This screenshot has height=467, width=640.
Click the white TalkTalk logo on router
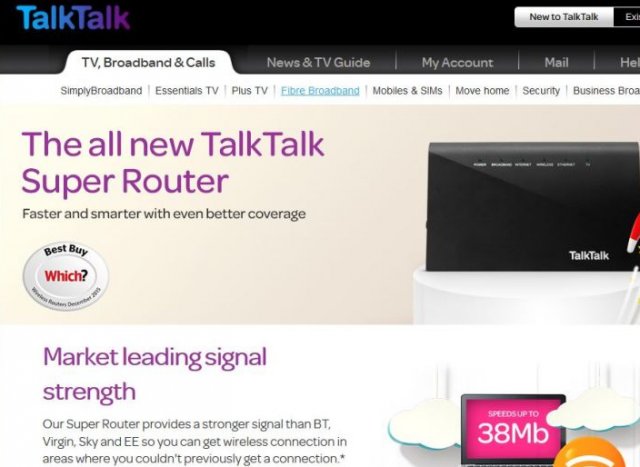589,256
